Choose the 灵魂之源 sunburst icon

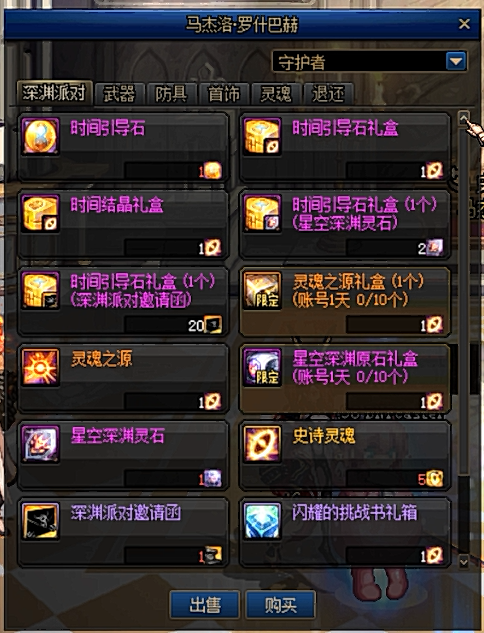40,367
